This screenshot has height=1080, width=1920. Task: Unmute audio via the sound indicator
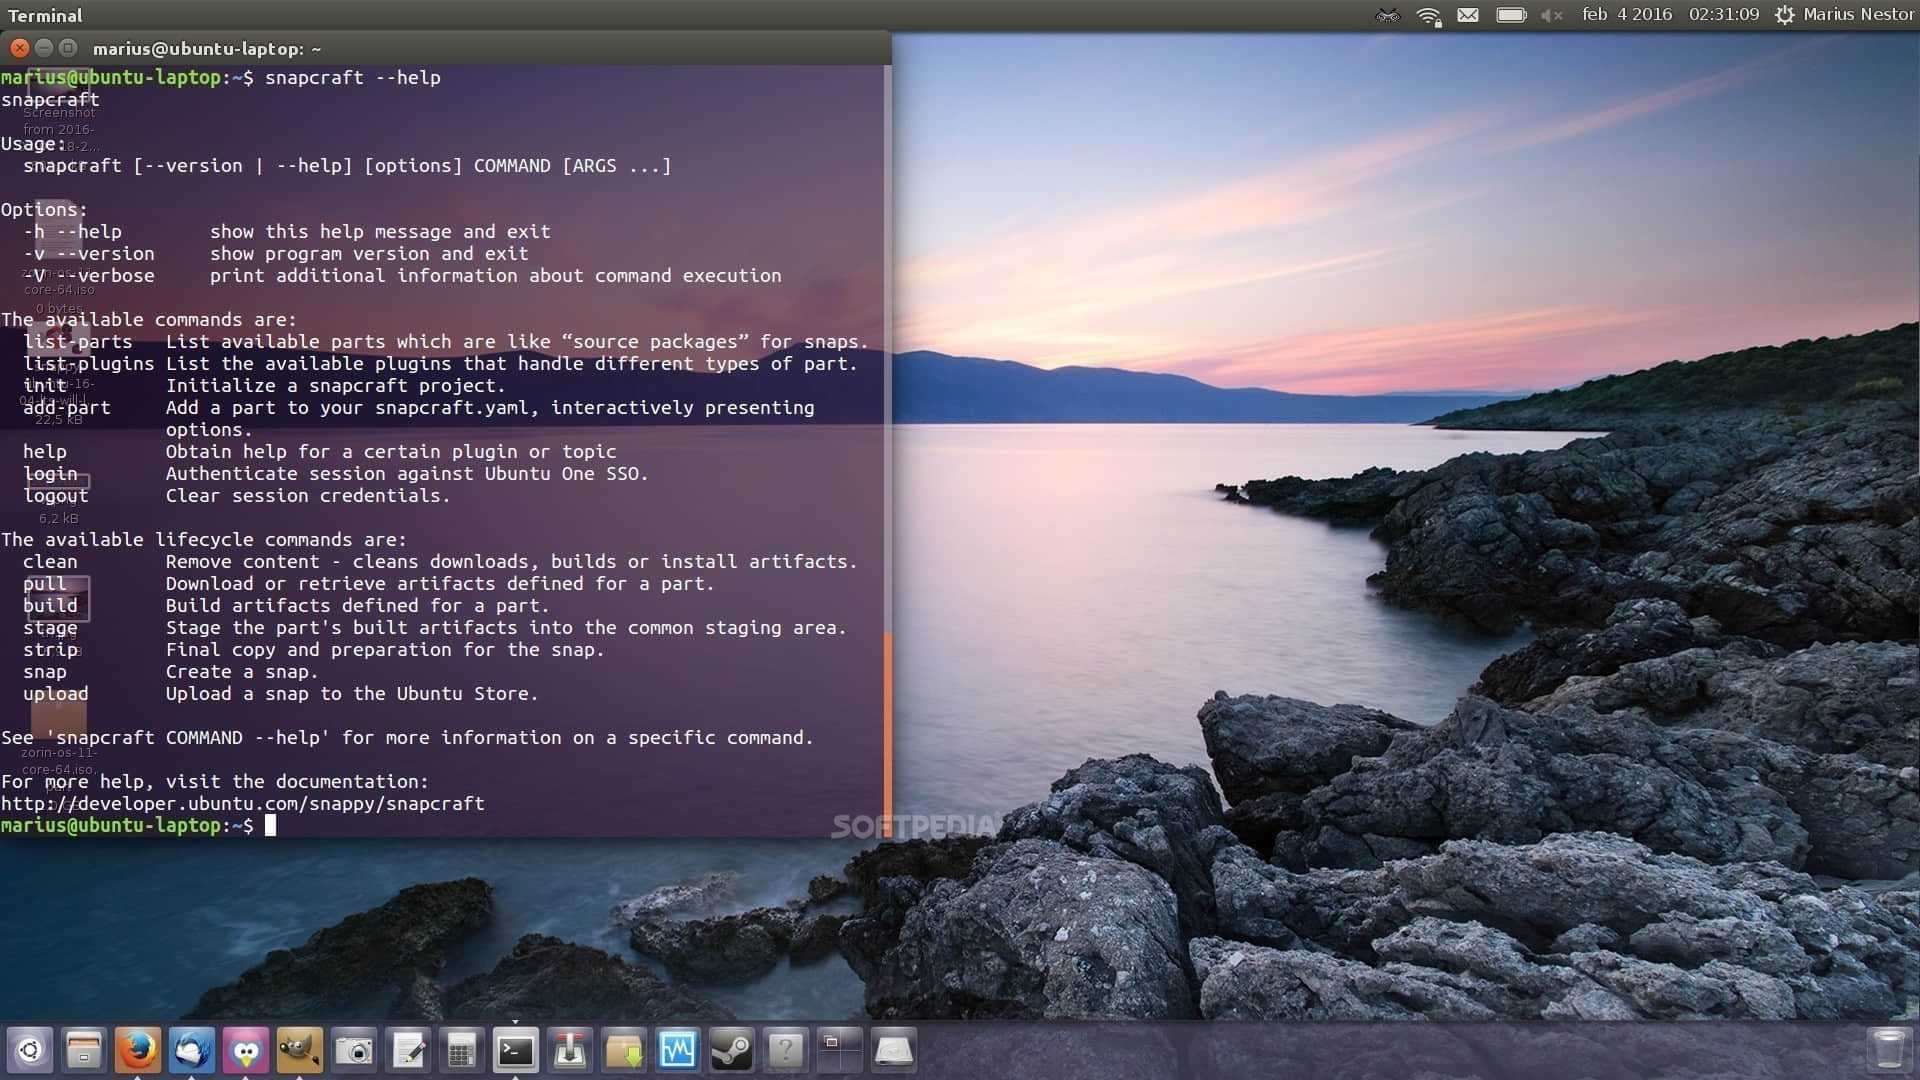[1551, 15]
